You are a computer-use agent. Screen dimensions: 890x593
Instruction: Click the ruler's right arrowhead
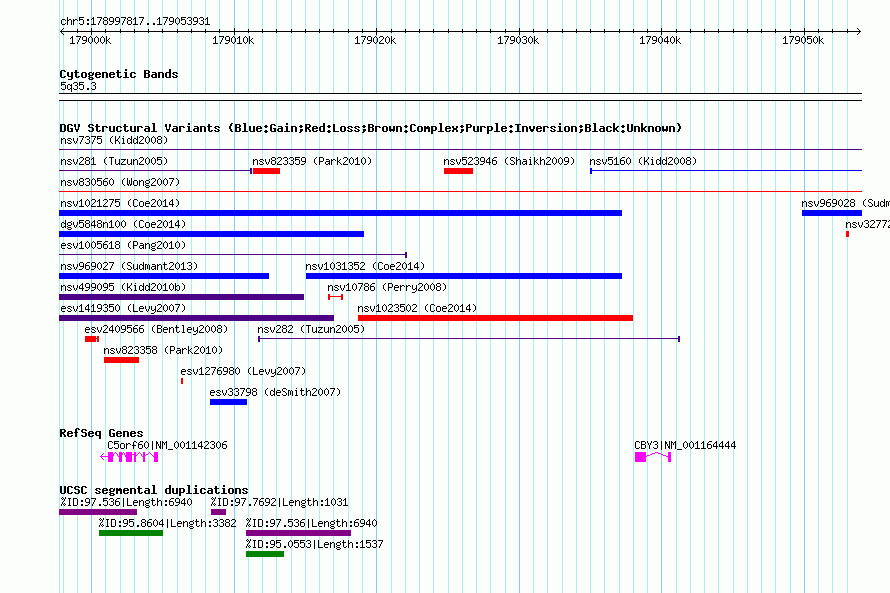[x=859, y=32]
